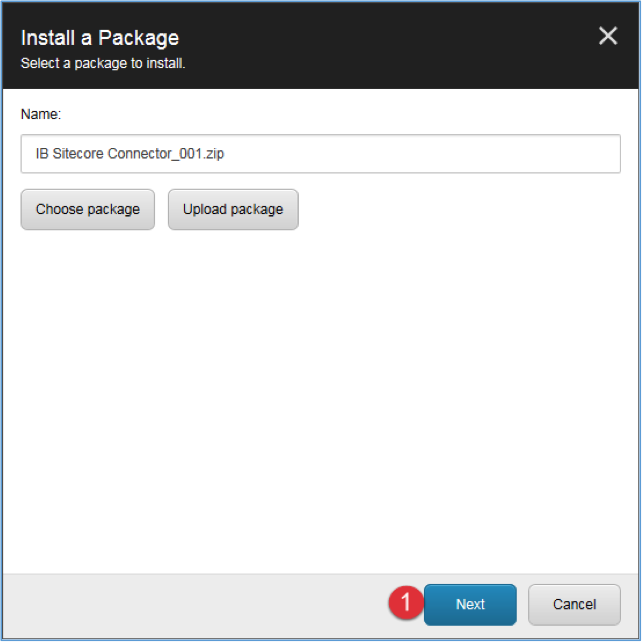Screen dimensions: 642x642
Task: Focus the package Name input field
Action: 321,154
